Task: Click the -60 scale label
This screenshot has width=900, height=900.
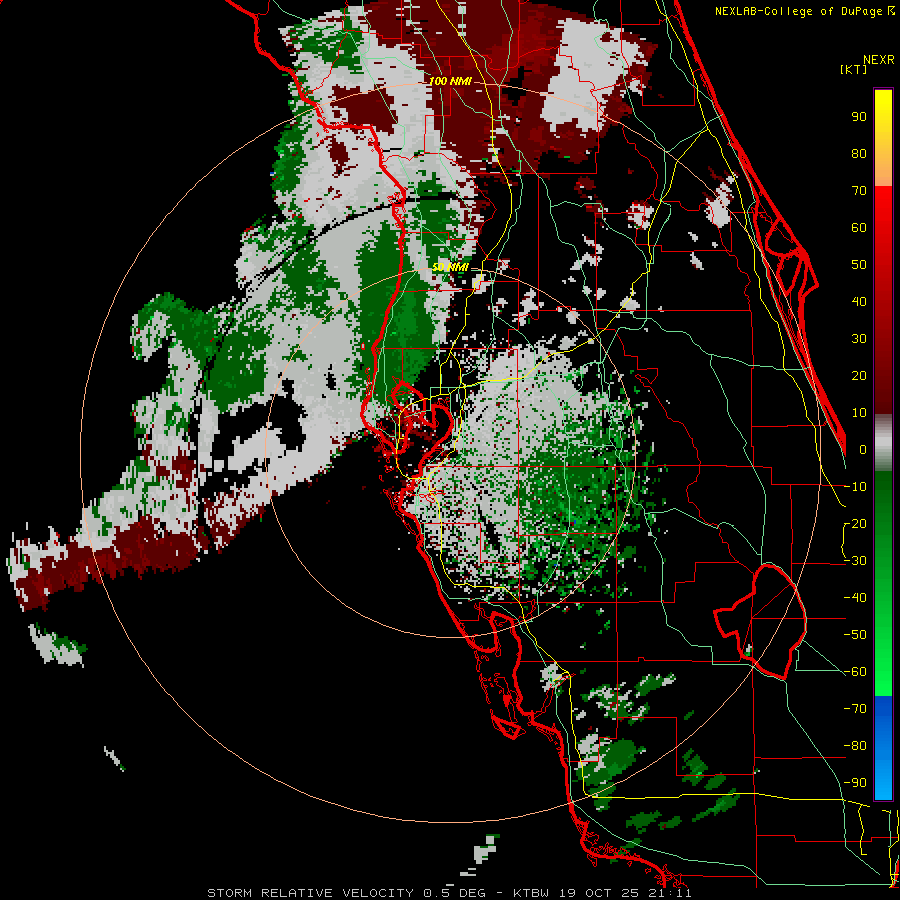Action: (x=855, y=672)
